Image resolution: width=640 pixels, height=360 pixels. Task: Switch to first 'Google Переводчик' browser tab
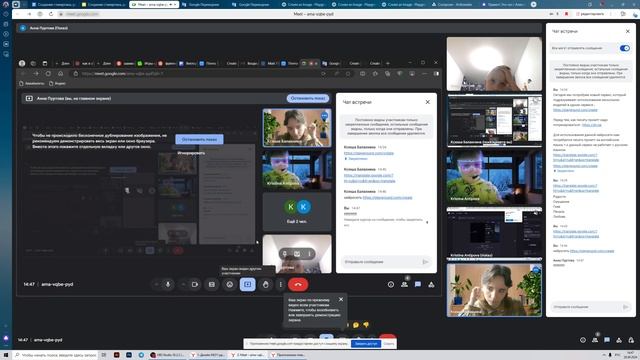point(203,4)
